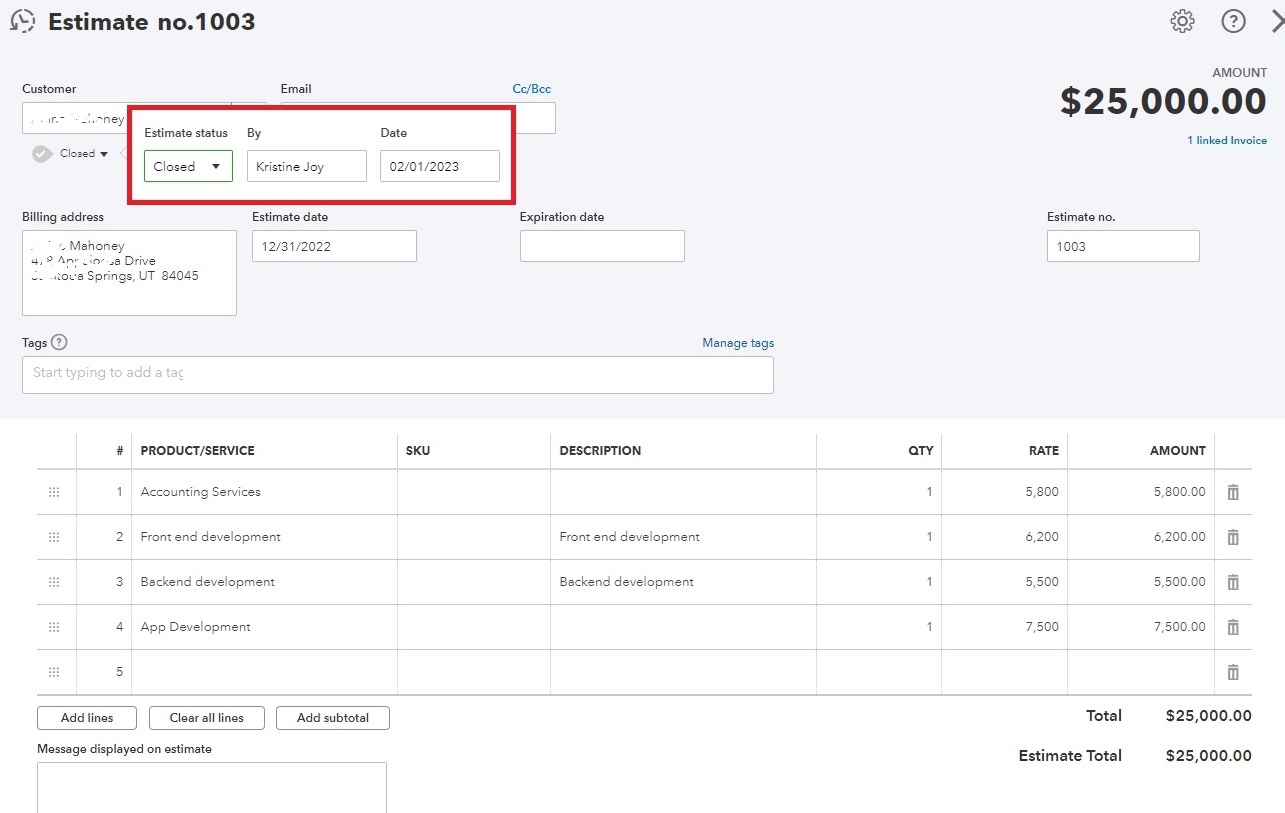Delete the Front end development line
The image size is (1285, 813).
[x=1233, y=537]
